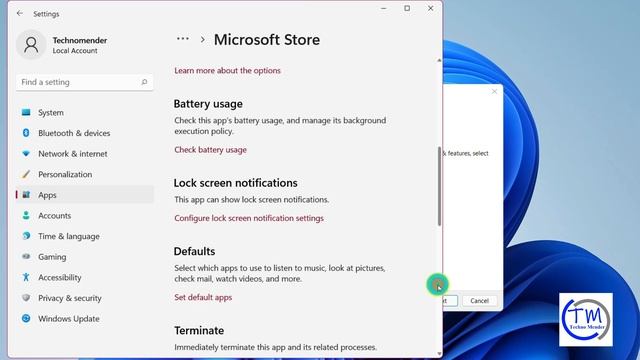Click the back arrow in Settings
Screen dimensions: 640x360
click(20, 13)
